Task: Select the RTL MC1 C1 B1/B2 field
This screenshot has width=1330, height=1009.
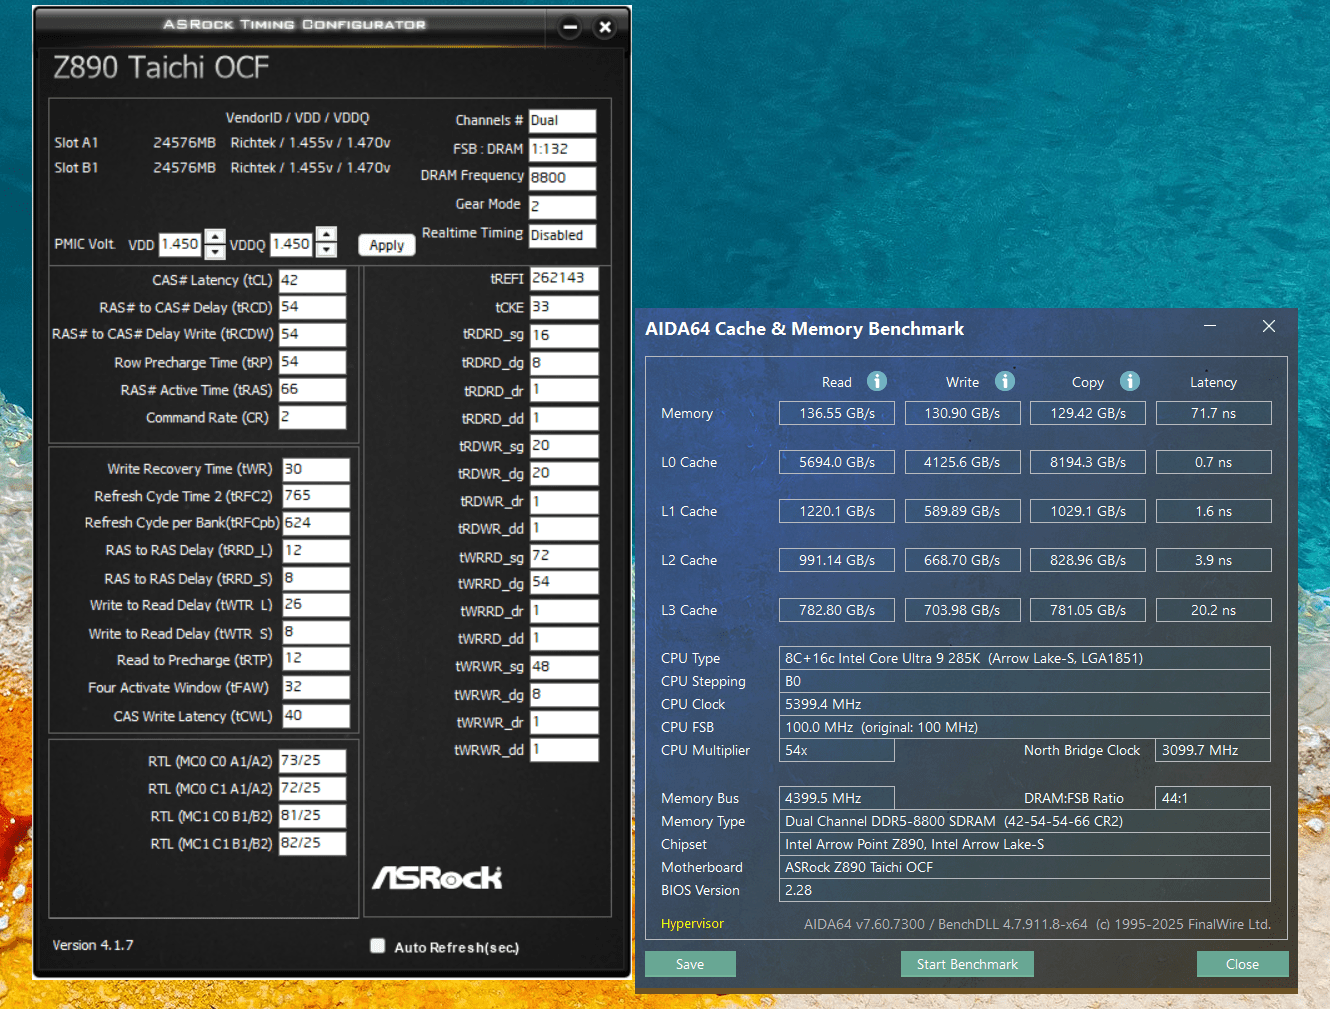Action: coord(313,844)
